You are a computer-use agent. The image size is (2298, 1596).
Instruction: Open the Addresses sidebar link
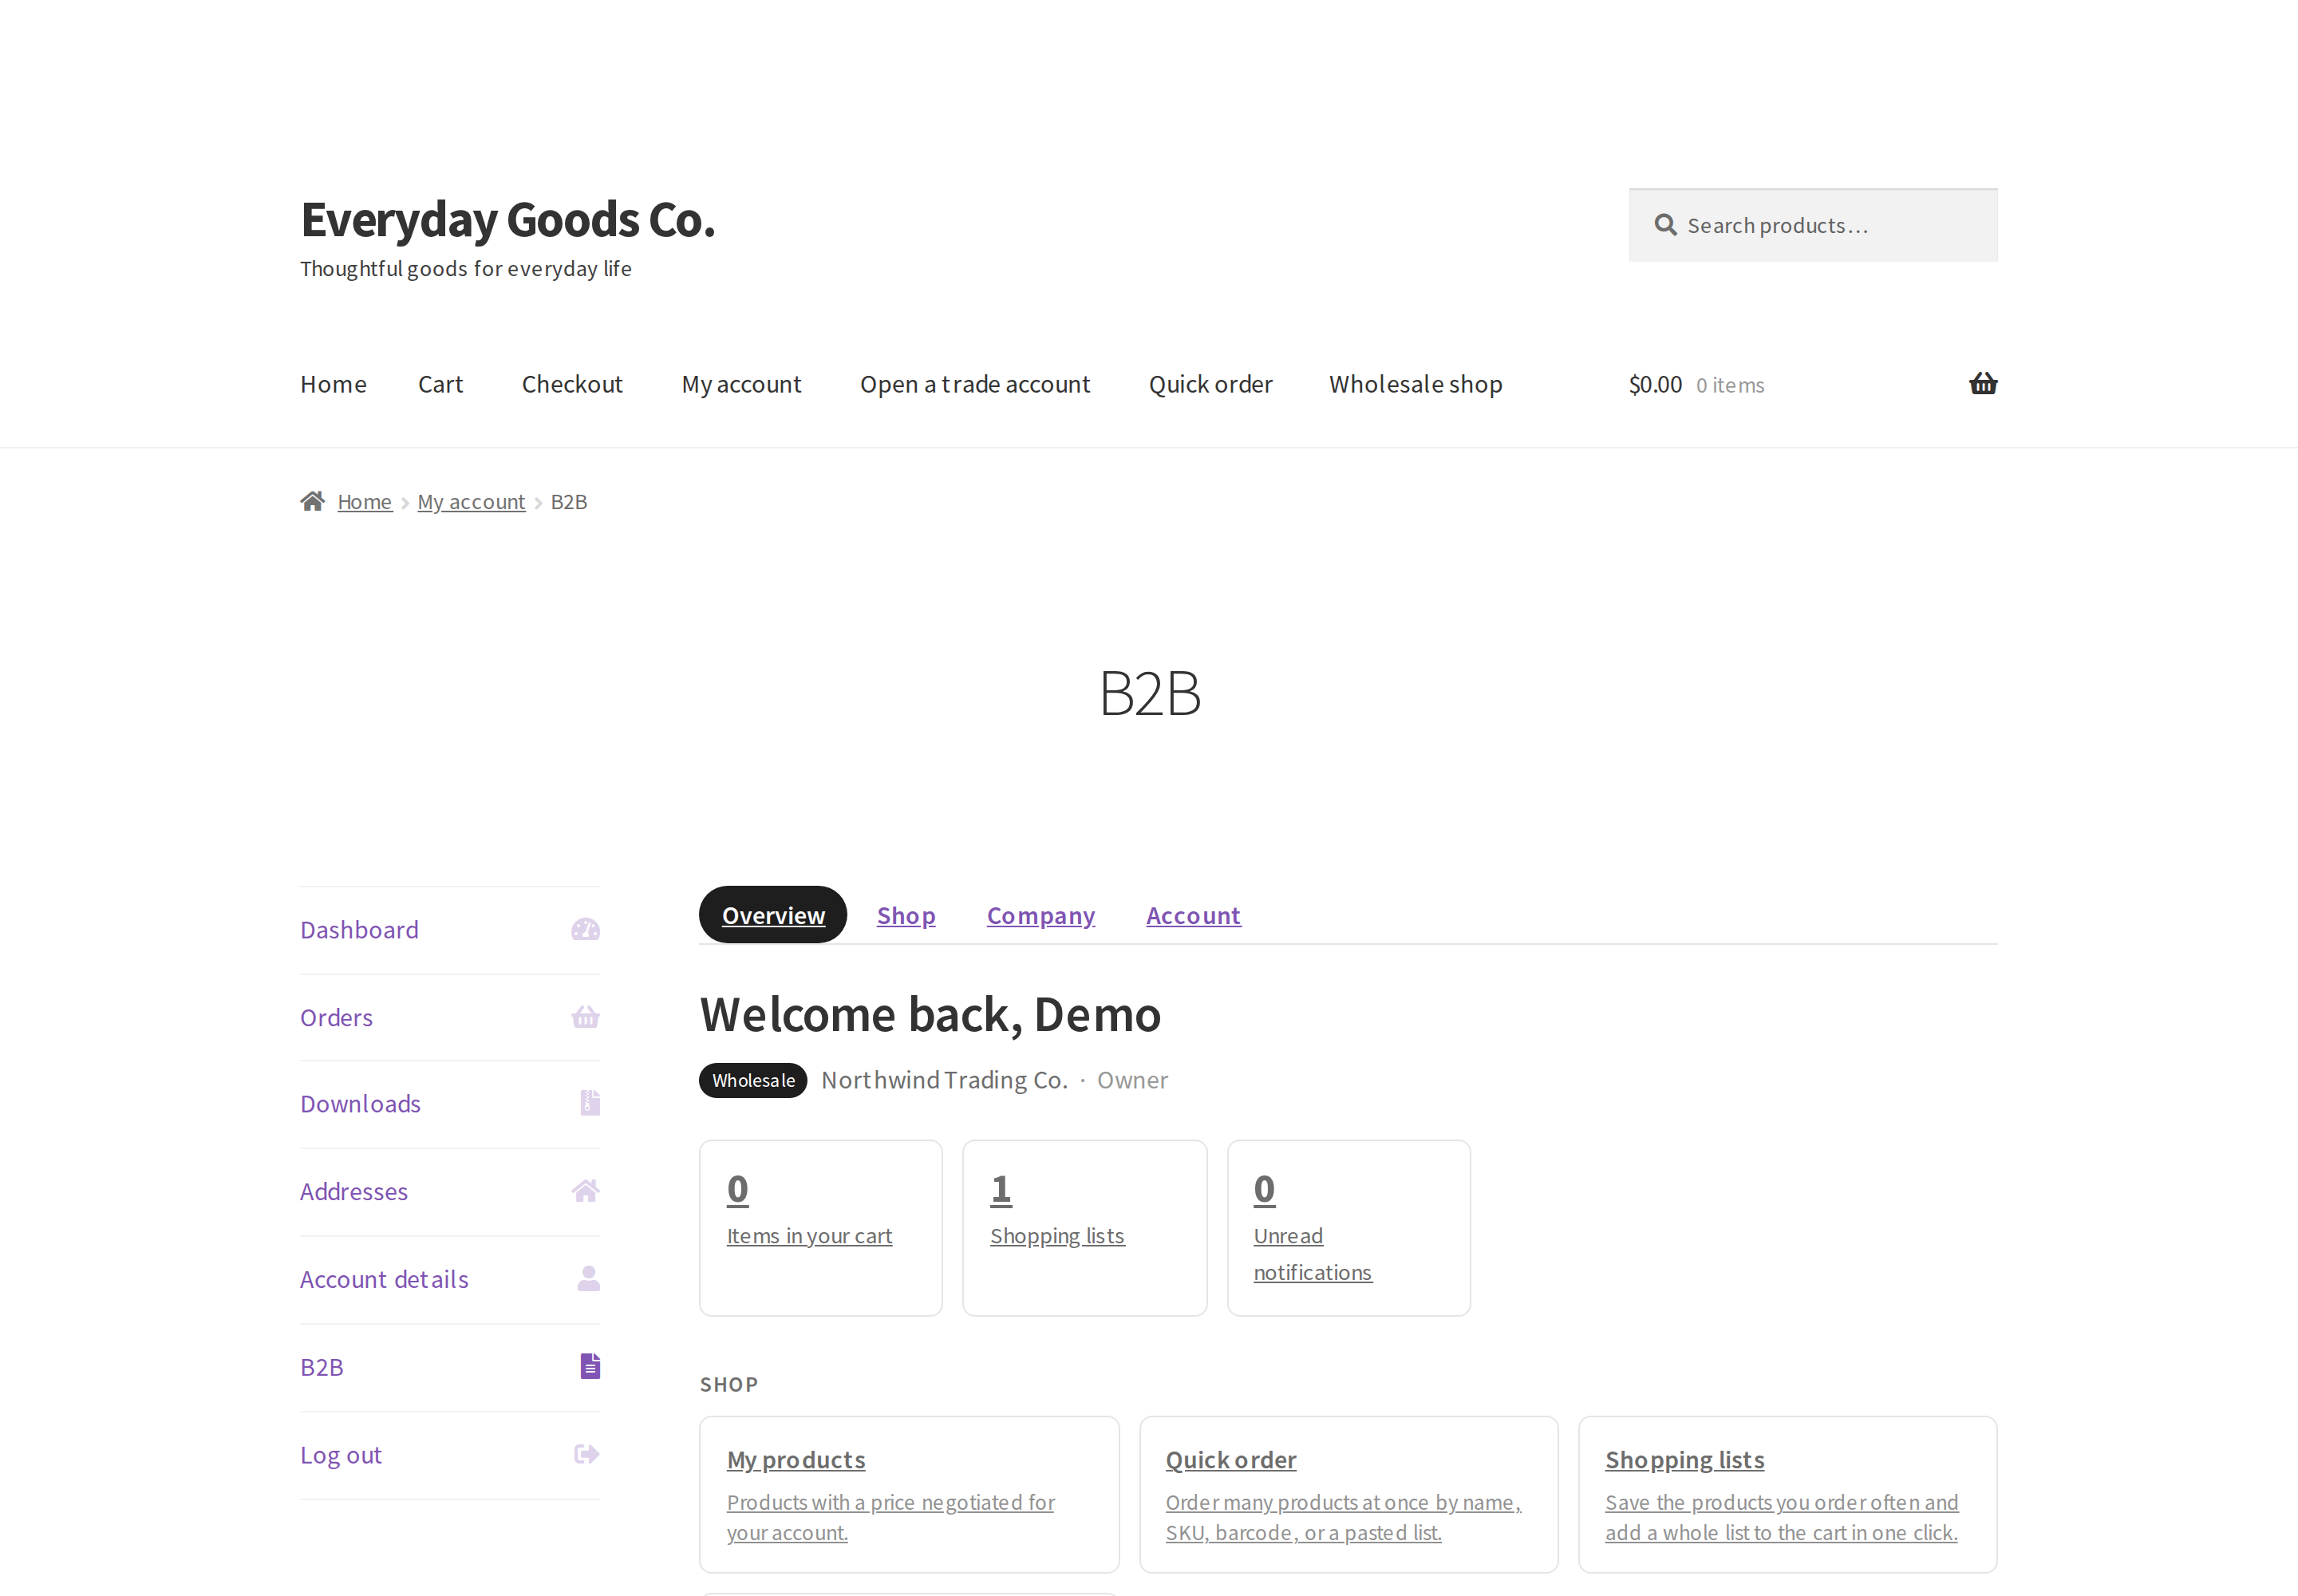(354, 1191)
